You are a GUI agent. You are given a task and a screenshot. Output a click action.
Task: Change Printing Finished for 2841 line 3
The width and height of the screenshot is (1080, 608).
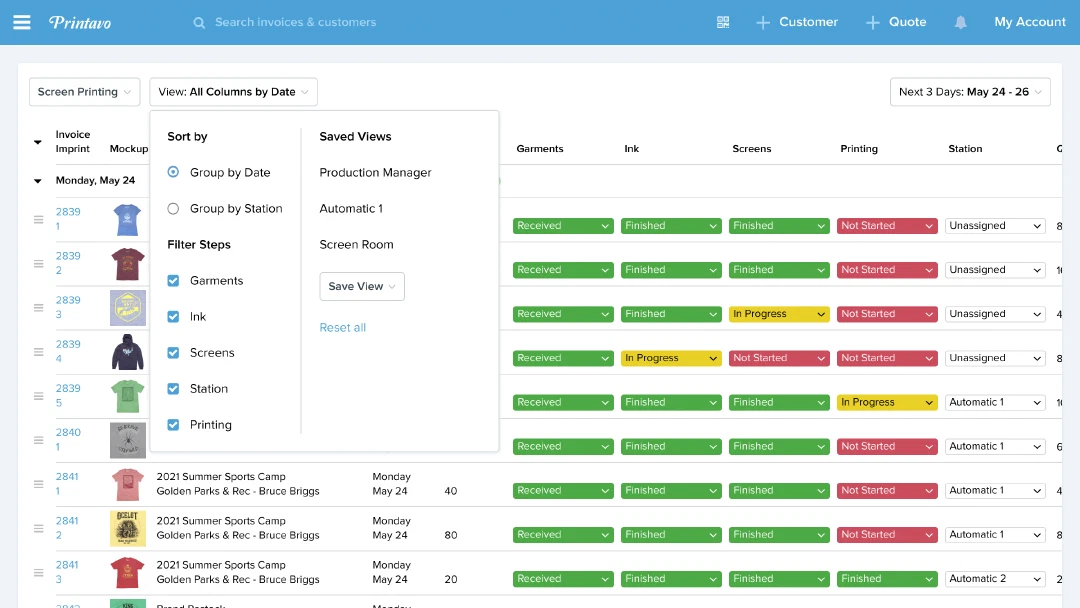click(887, 579)
